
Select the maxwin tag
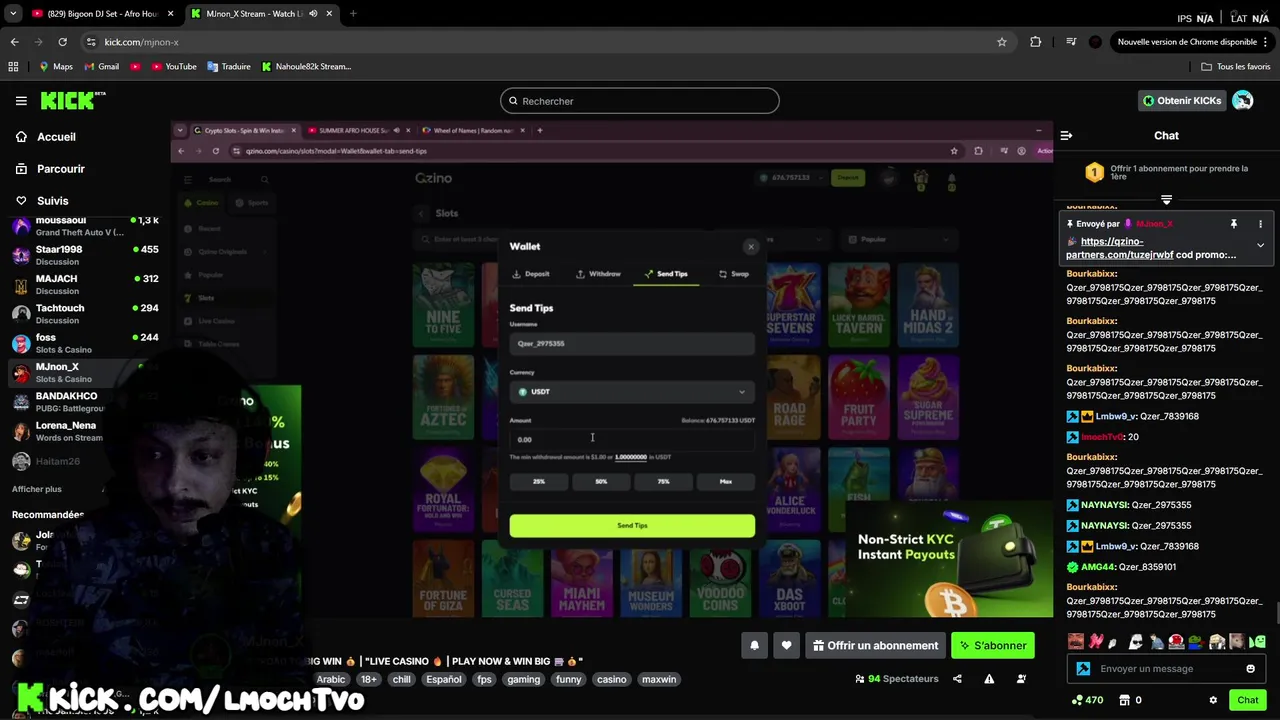659,680
